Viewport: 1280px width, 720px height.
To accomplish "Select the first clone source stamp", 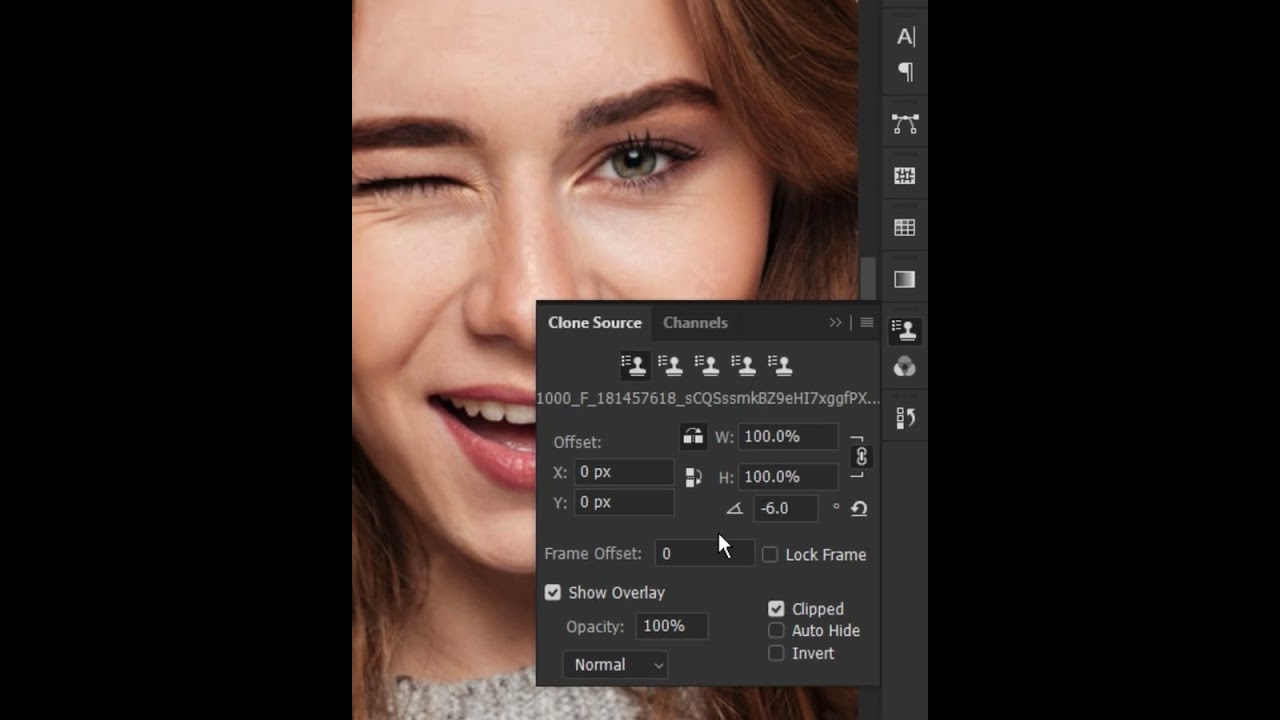I will click(633, 365).
